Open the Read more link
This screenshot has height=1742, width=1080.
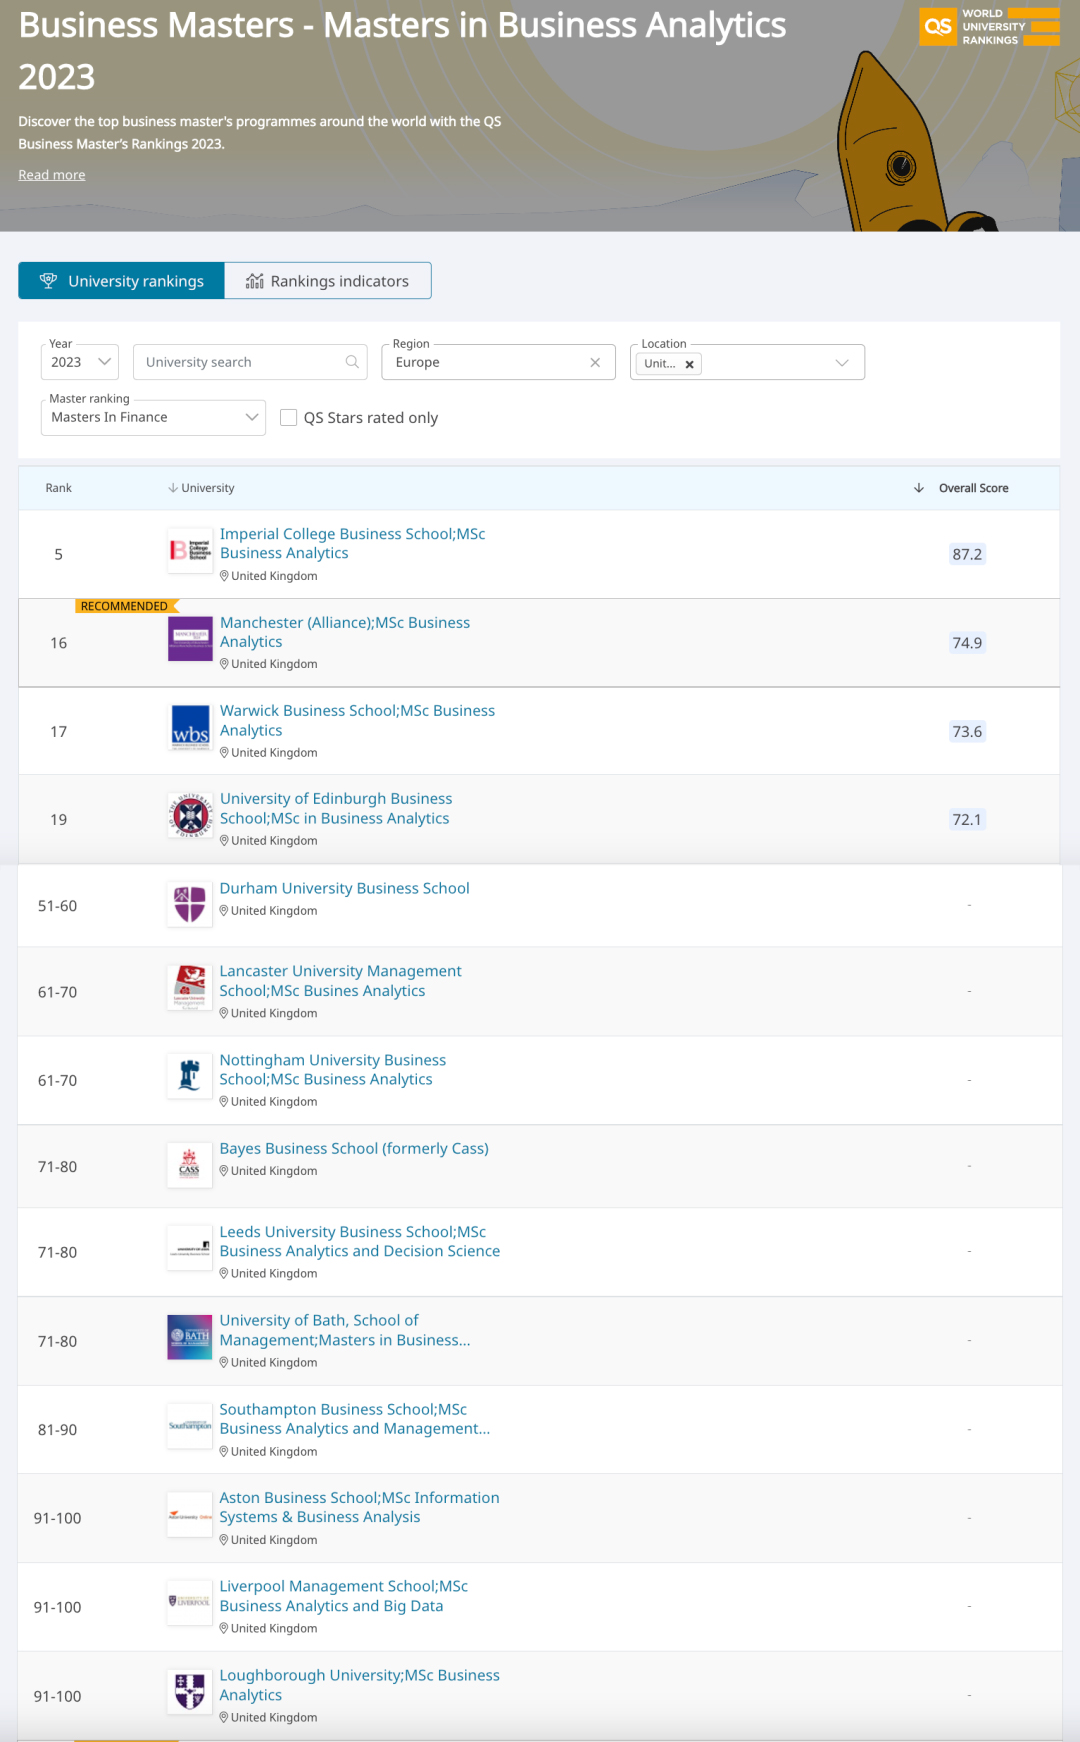coord(52,175)
